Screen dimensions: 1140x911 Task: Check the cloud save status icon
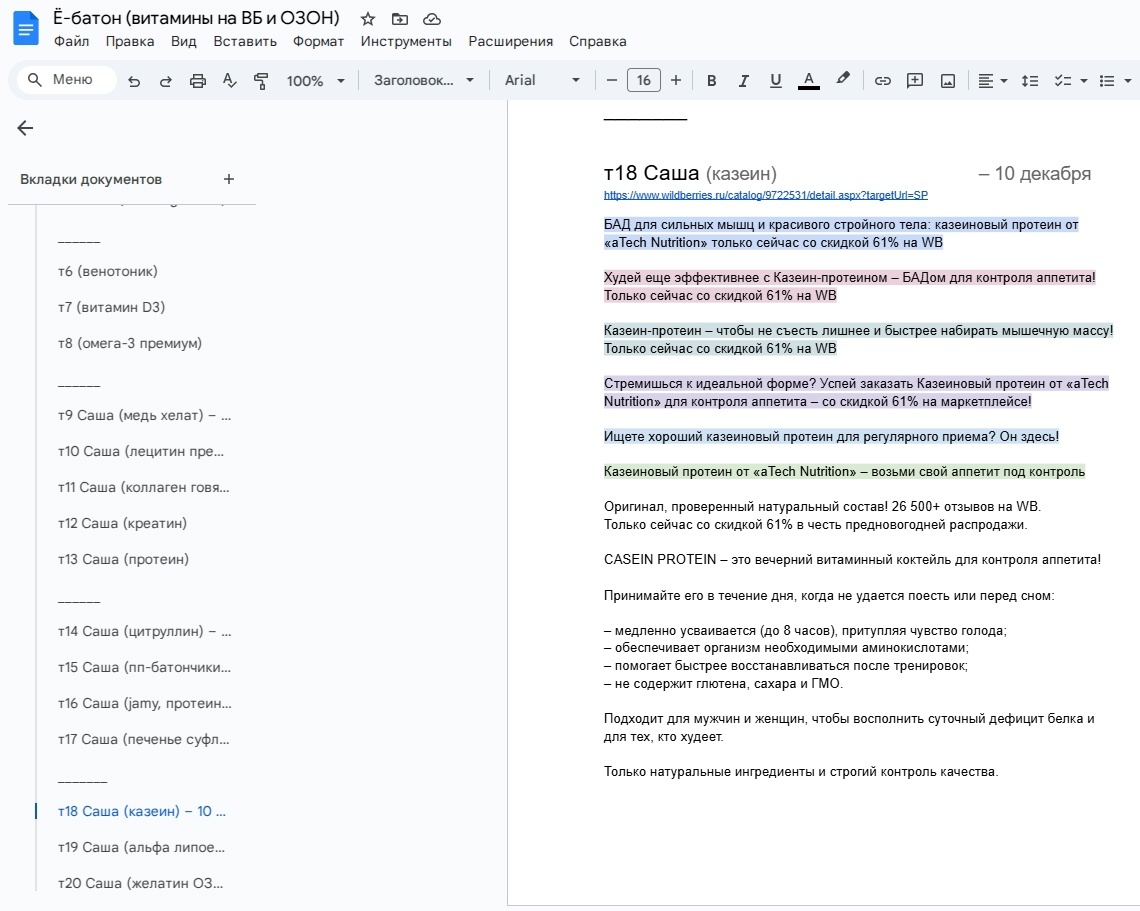coord(432,19)
